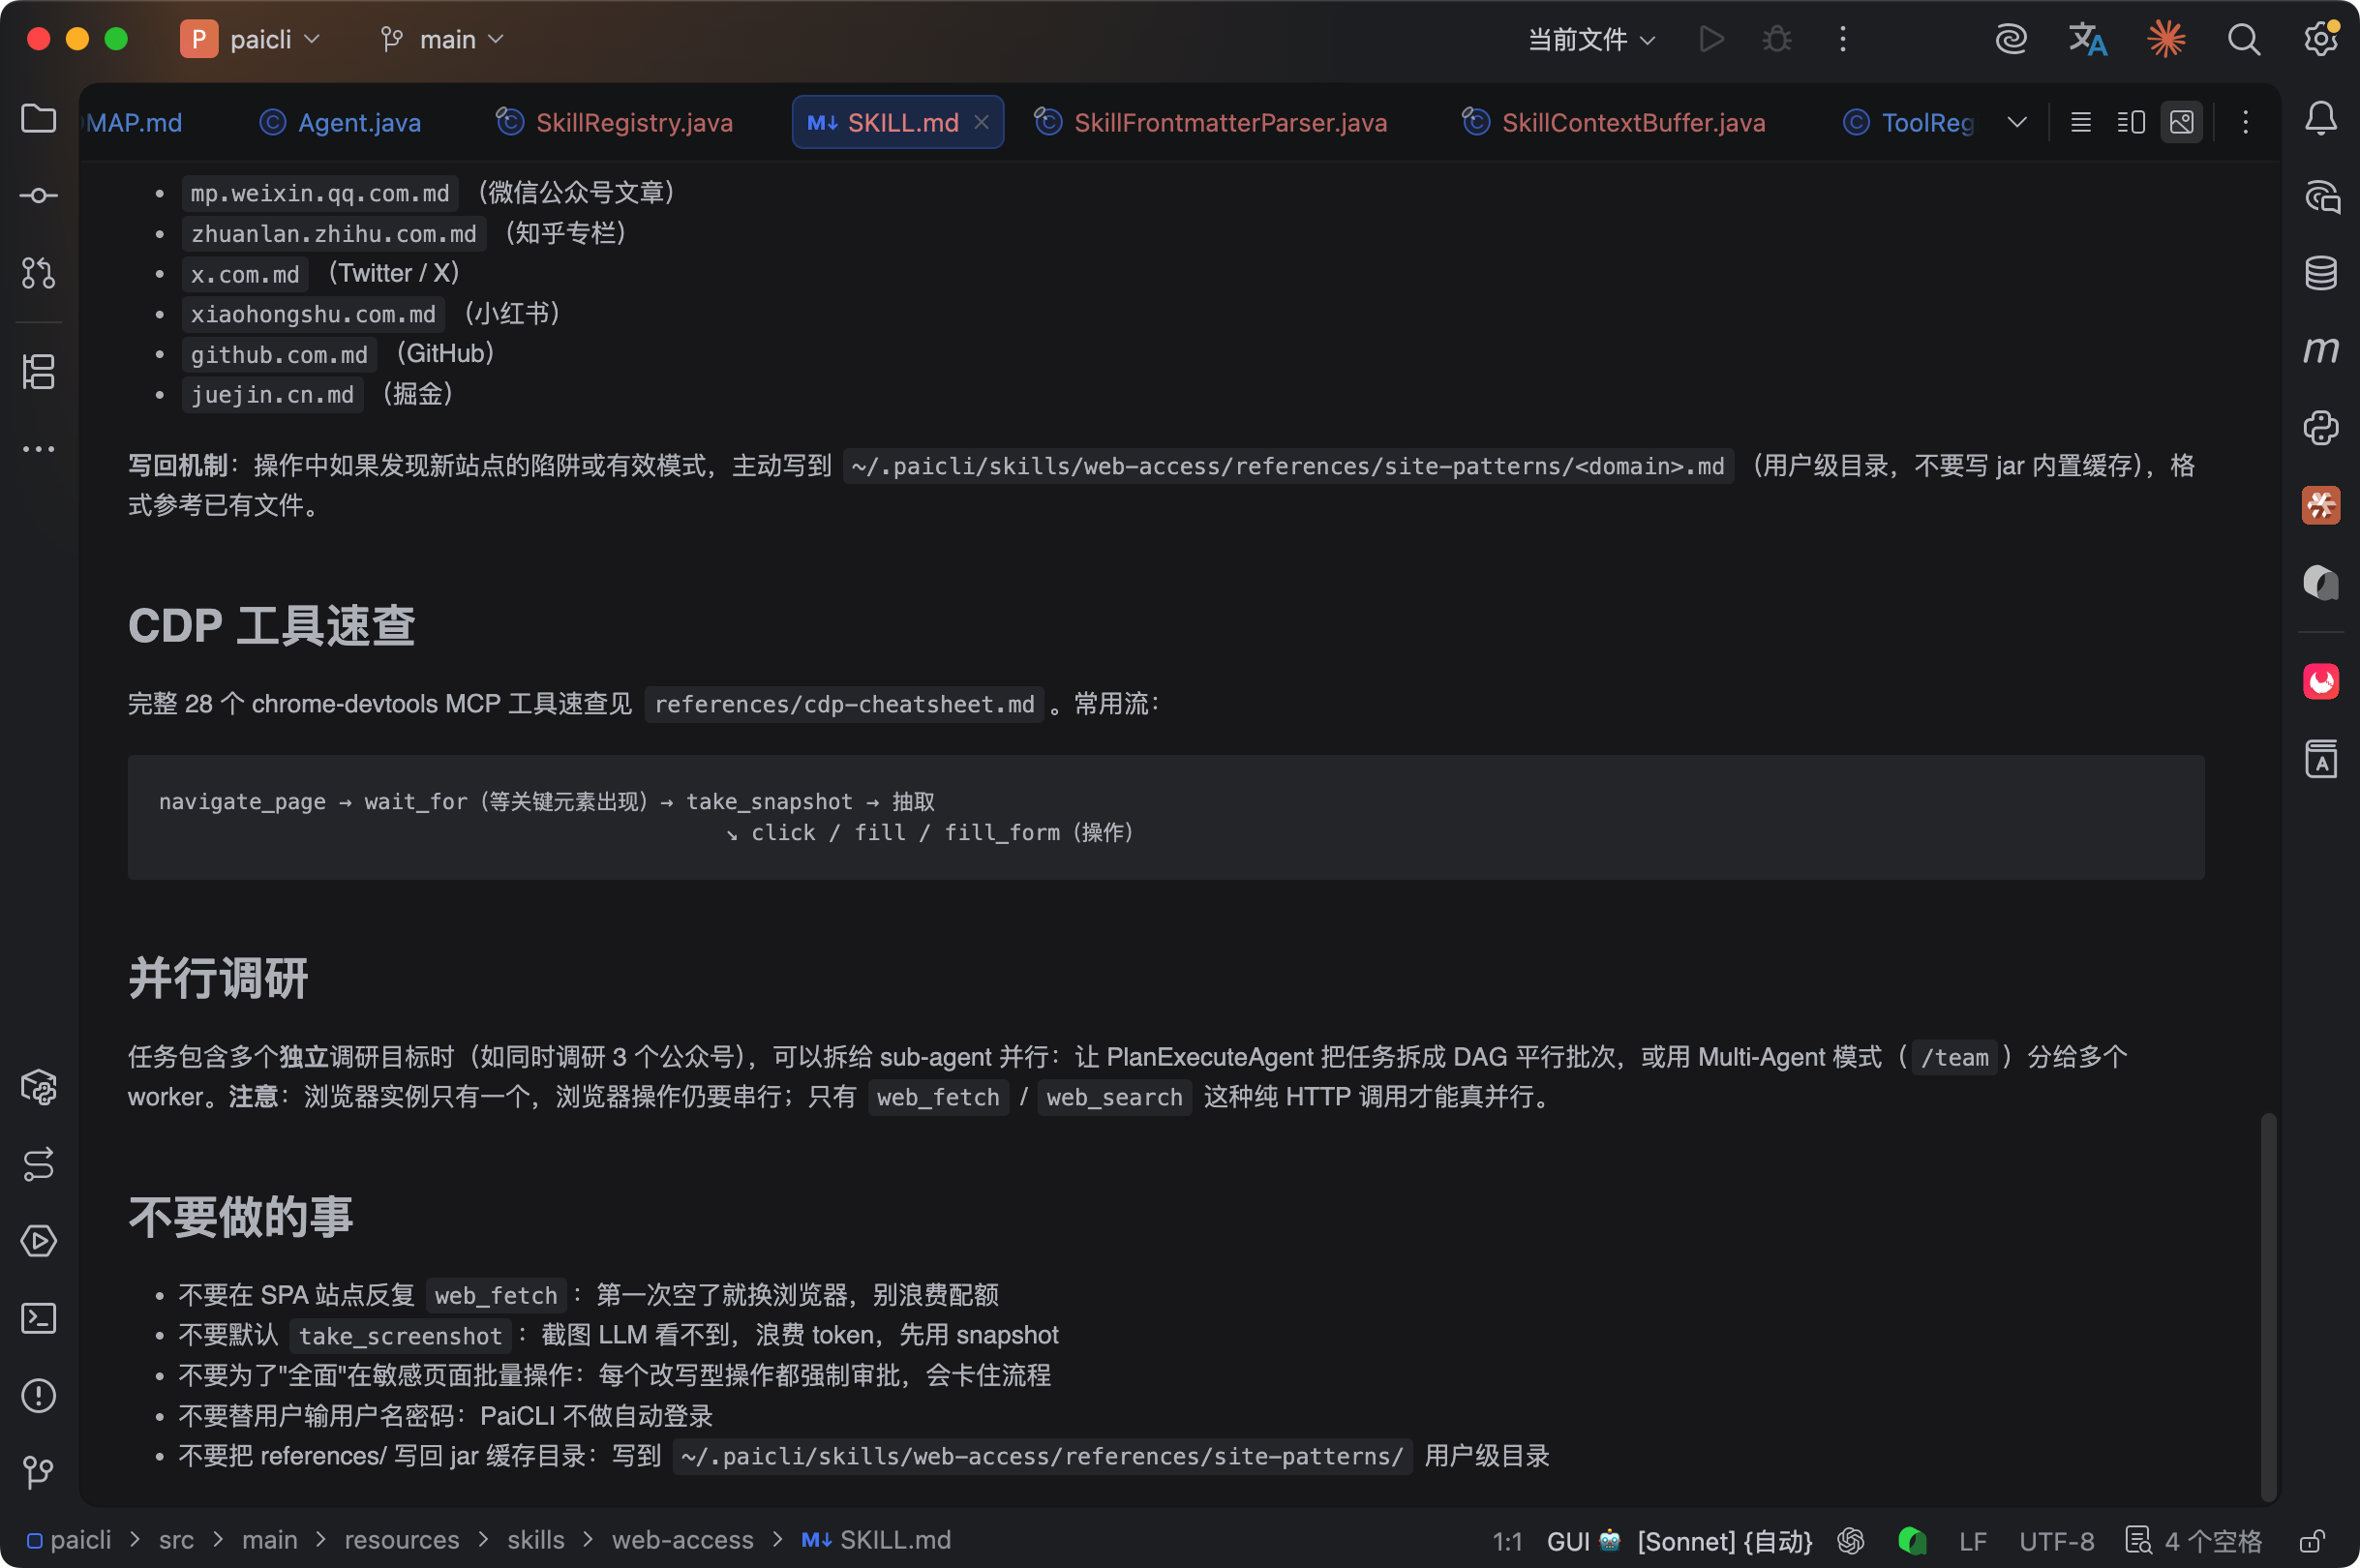Open the Commit tool window

tap(38, 195)
